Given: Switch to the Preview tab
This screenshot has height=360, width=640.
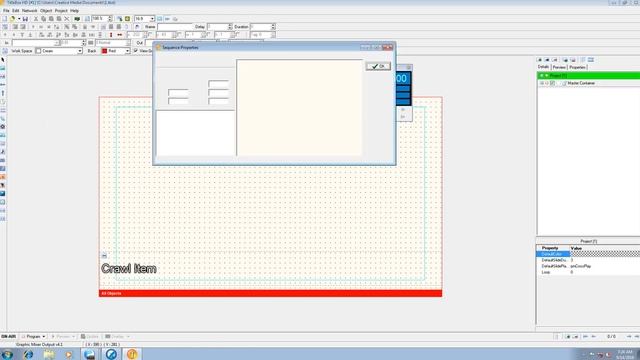Looking at the screenshot, I should pos(559,67).
